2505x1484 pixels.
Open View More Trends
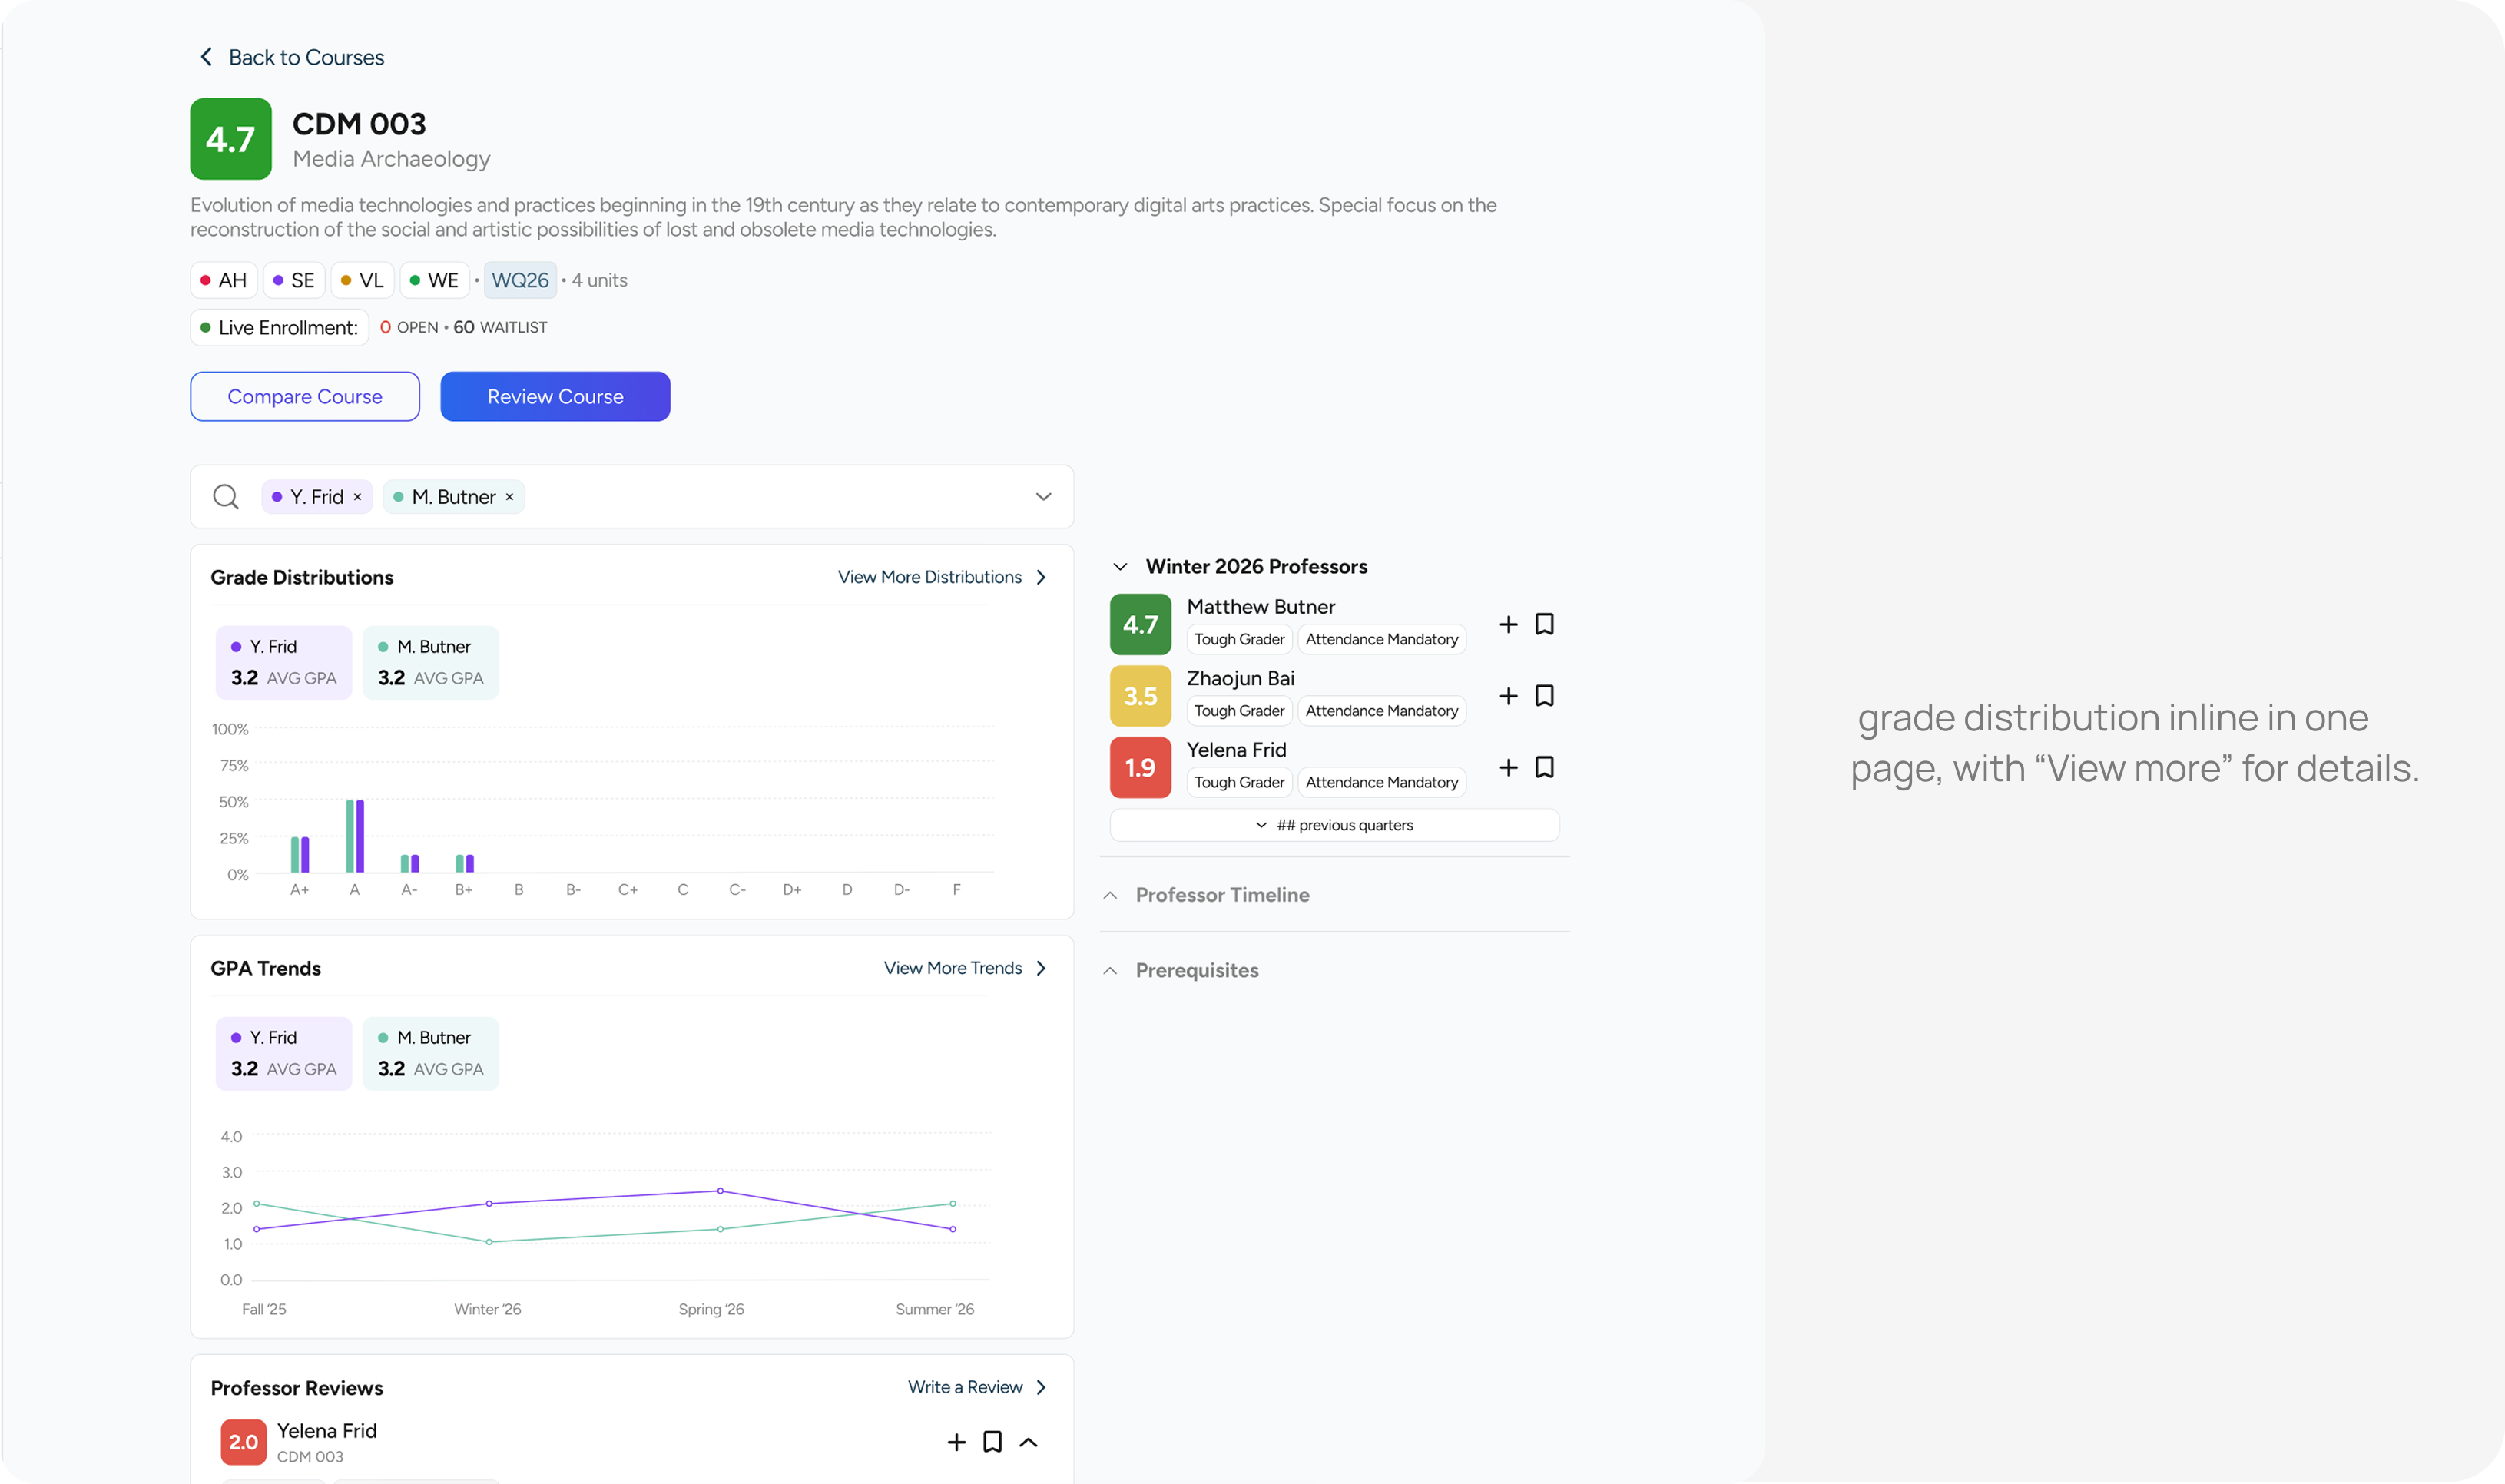pos(965,968)
